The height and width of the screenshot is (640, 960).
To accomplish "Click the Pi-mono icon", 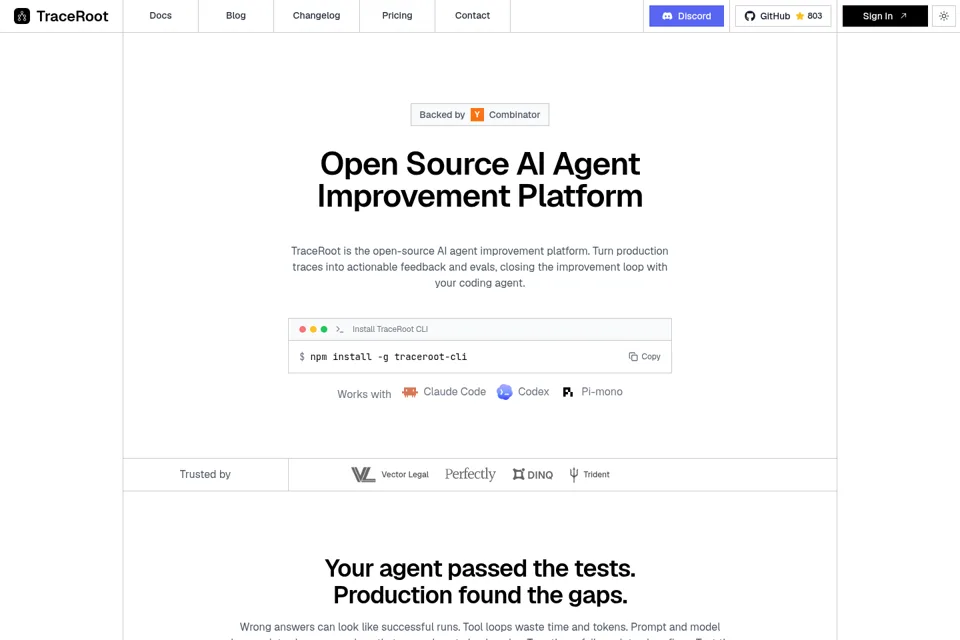I will click(568, 392).
